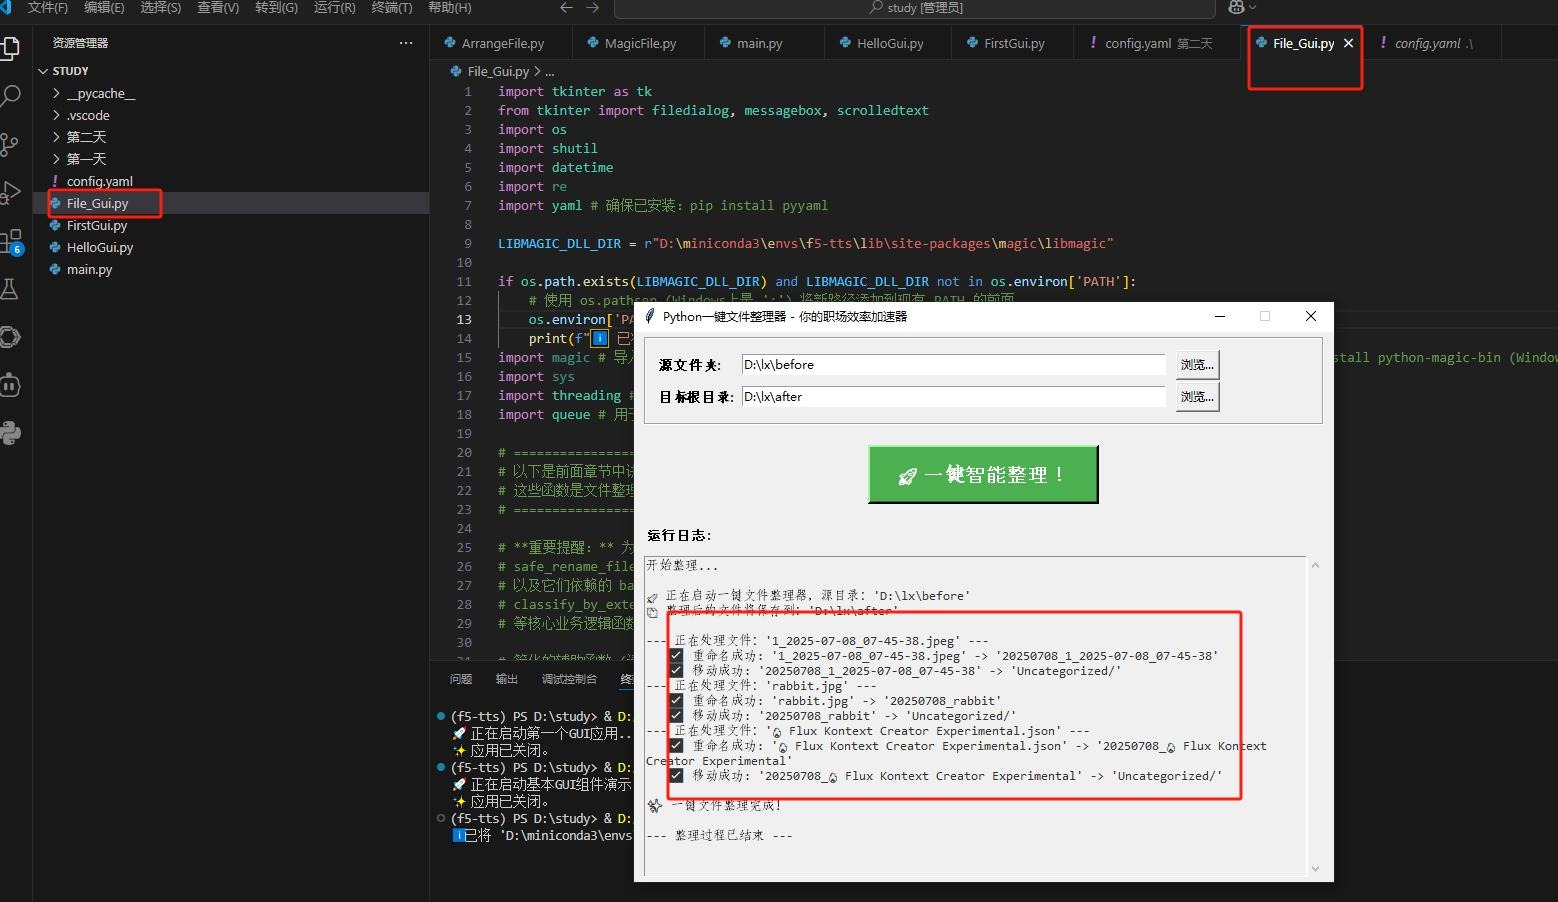Click the Python icon on the ArrangeFile.py tab
This screenshot has width=1558, height=902.
(x=450, y=43)
